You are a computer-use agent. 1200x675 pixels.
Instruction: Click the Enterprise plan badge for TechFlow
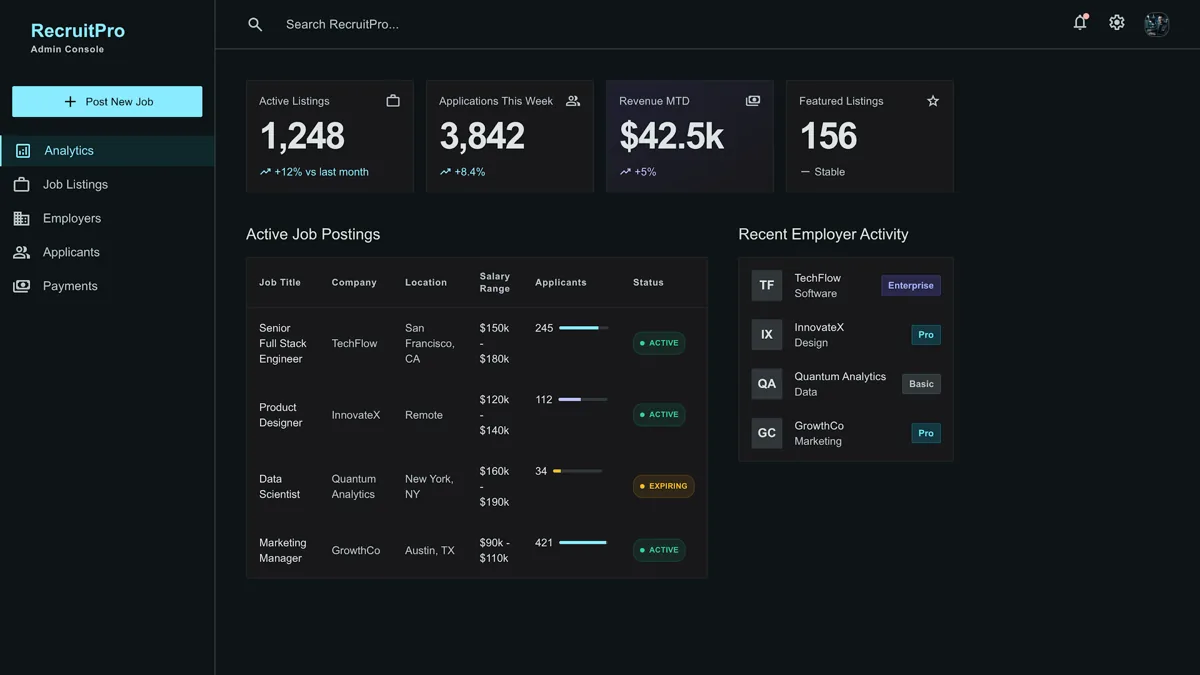tap(911, 285)
